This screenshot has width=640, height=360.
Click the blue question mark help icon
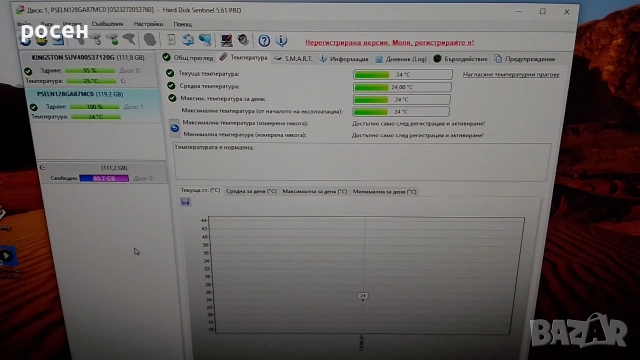coord(264,40)
